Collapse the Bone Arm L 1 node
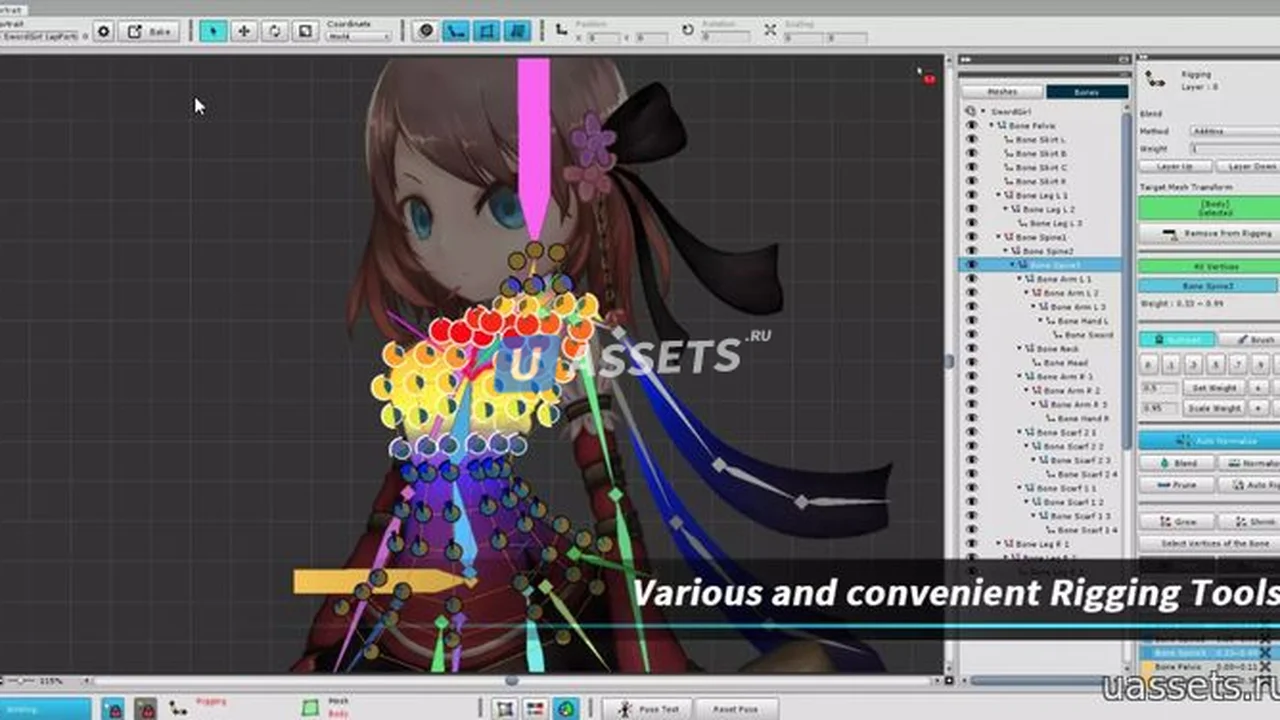 pos(1020,279)
